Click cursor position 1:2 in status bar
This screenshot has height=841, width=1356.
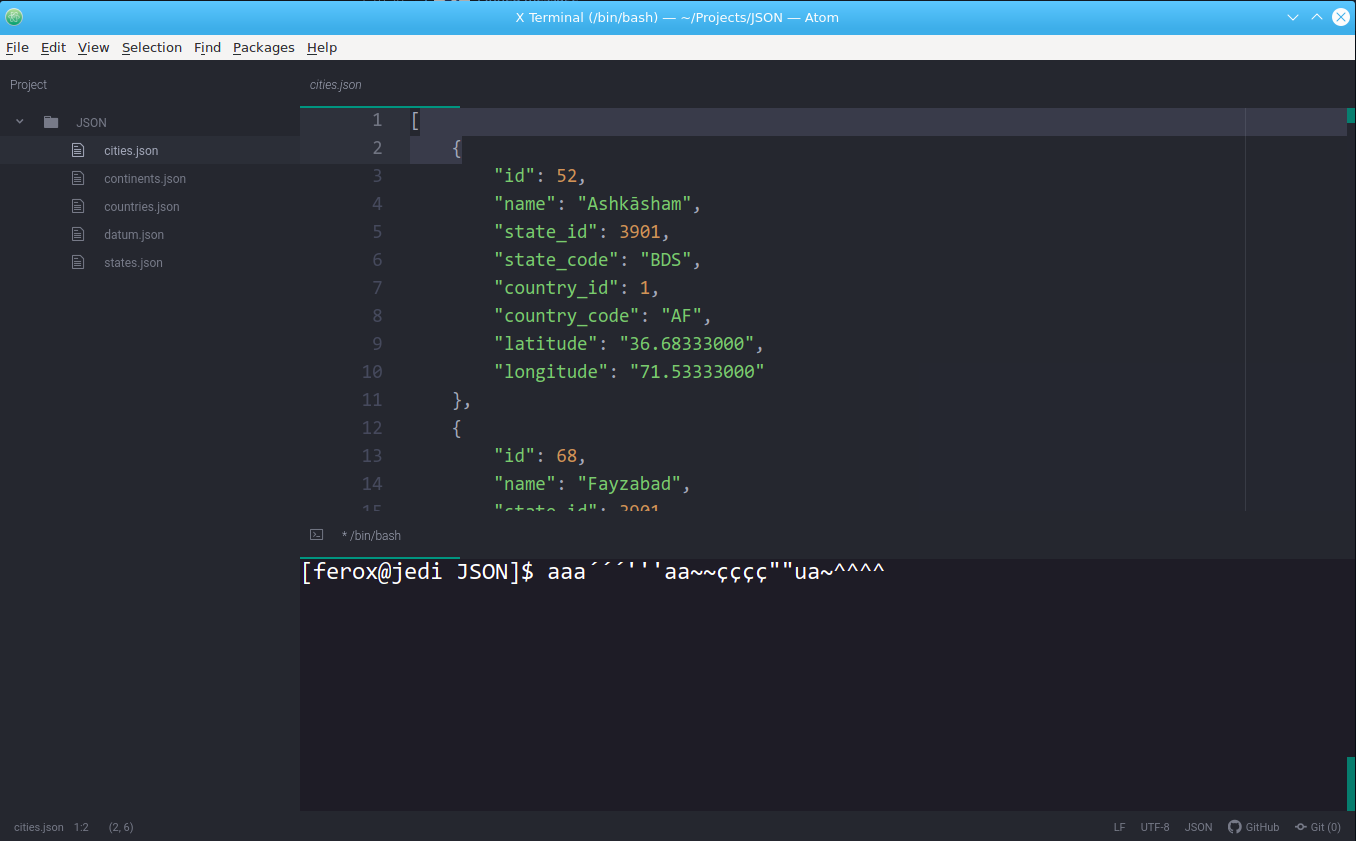point(81,827)
